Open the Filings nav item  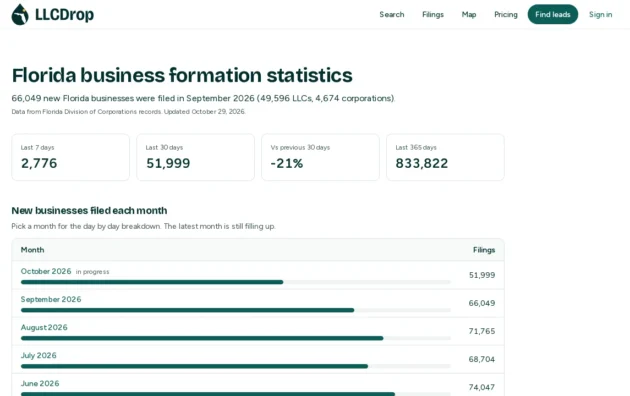point(433,14)
